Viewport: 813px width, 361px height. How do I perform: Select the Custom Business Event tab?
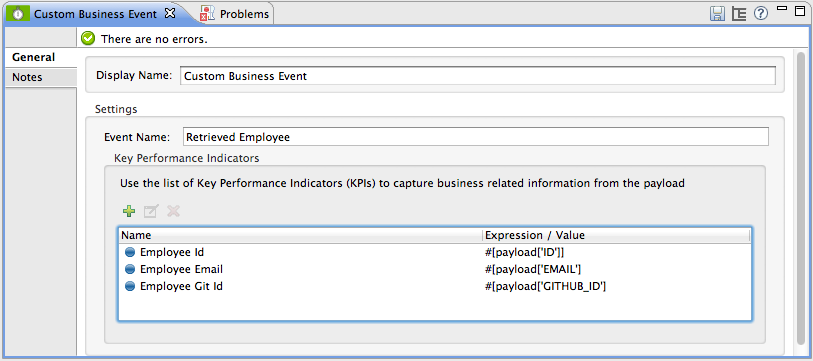95,14
